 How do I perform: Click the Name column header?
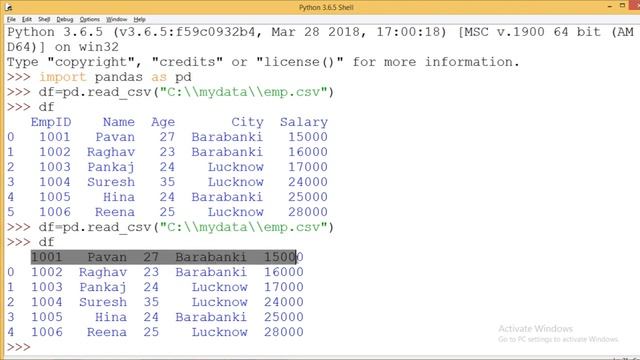(119, 122)
